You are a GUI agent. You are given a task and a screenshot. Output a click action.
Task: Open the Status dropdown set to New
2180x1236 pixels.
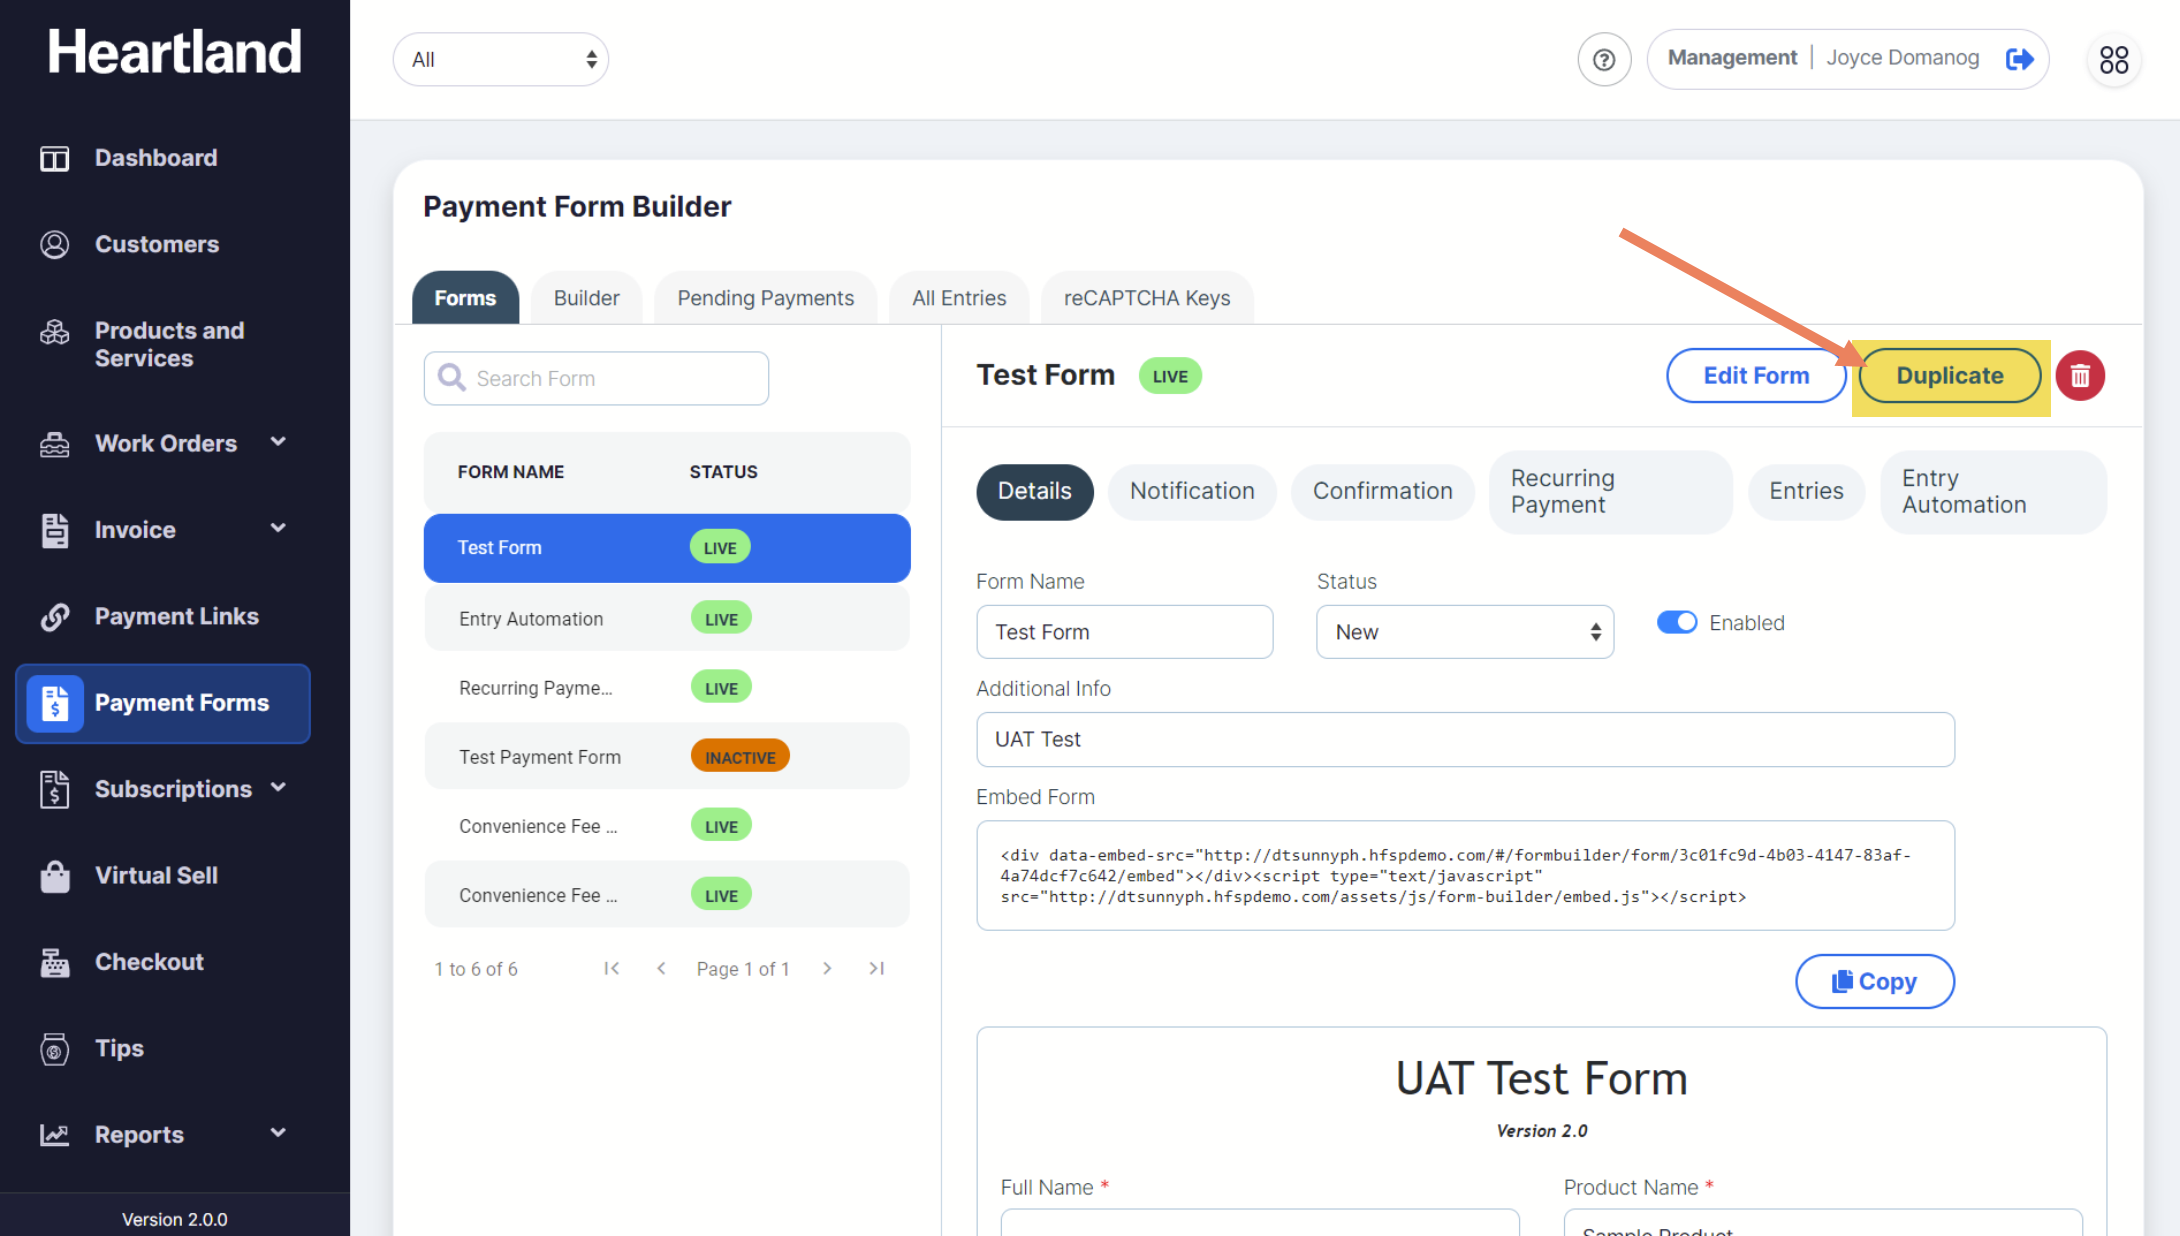pos(1465,632)
